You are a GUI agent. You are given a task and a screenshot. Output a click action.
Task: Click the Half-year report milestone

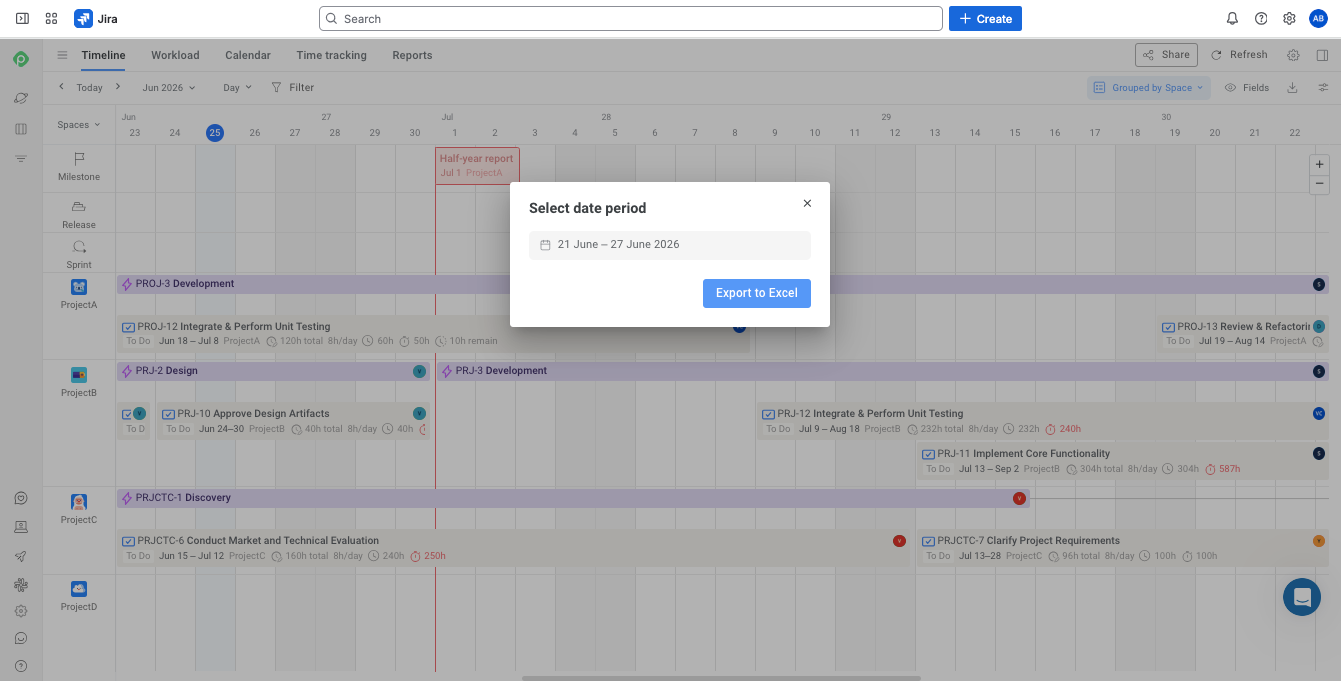tap(477, 165)
